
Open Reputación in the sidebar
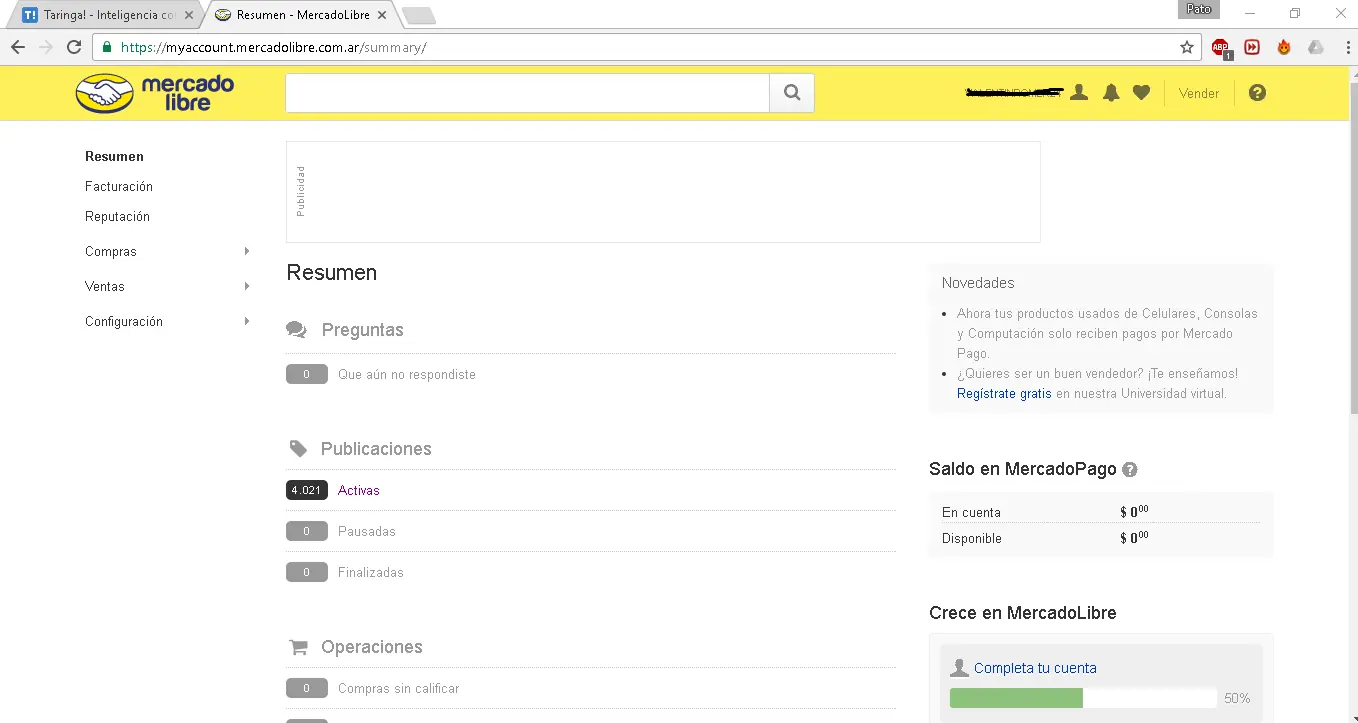[x=117, y=216]
